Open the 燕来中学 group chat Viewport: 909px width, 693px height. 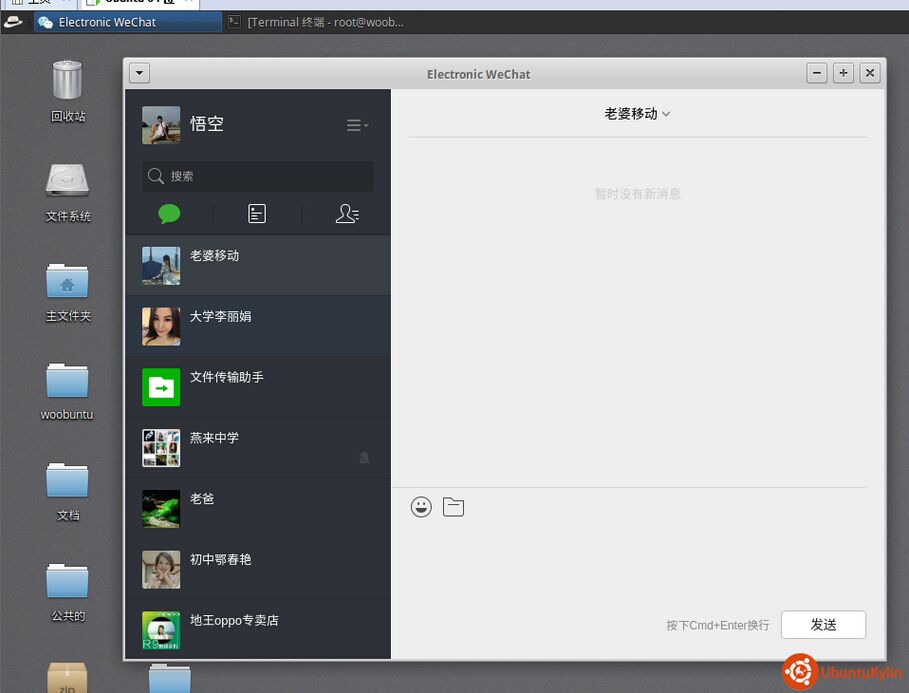258,448
